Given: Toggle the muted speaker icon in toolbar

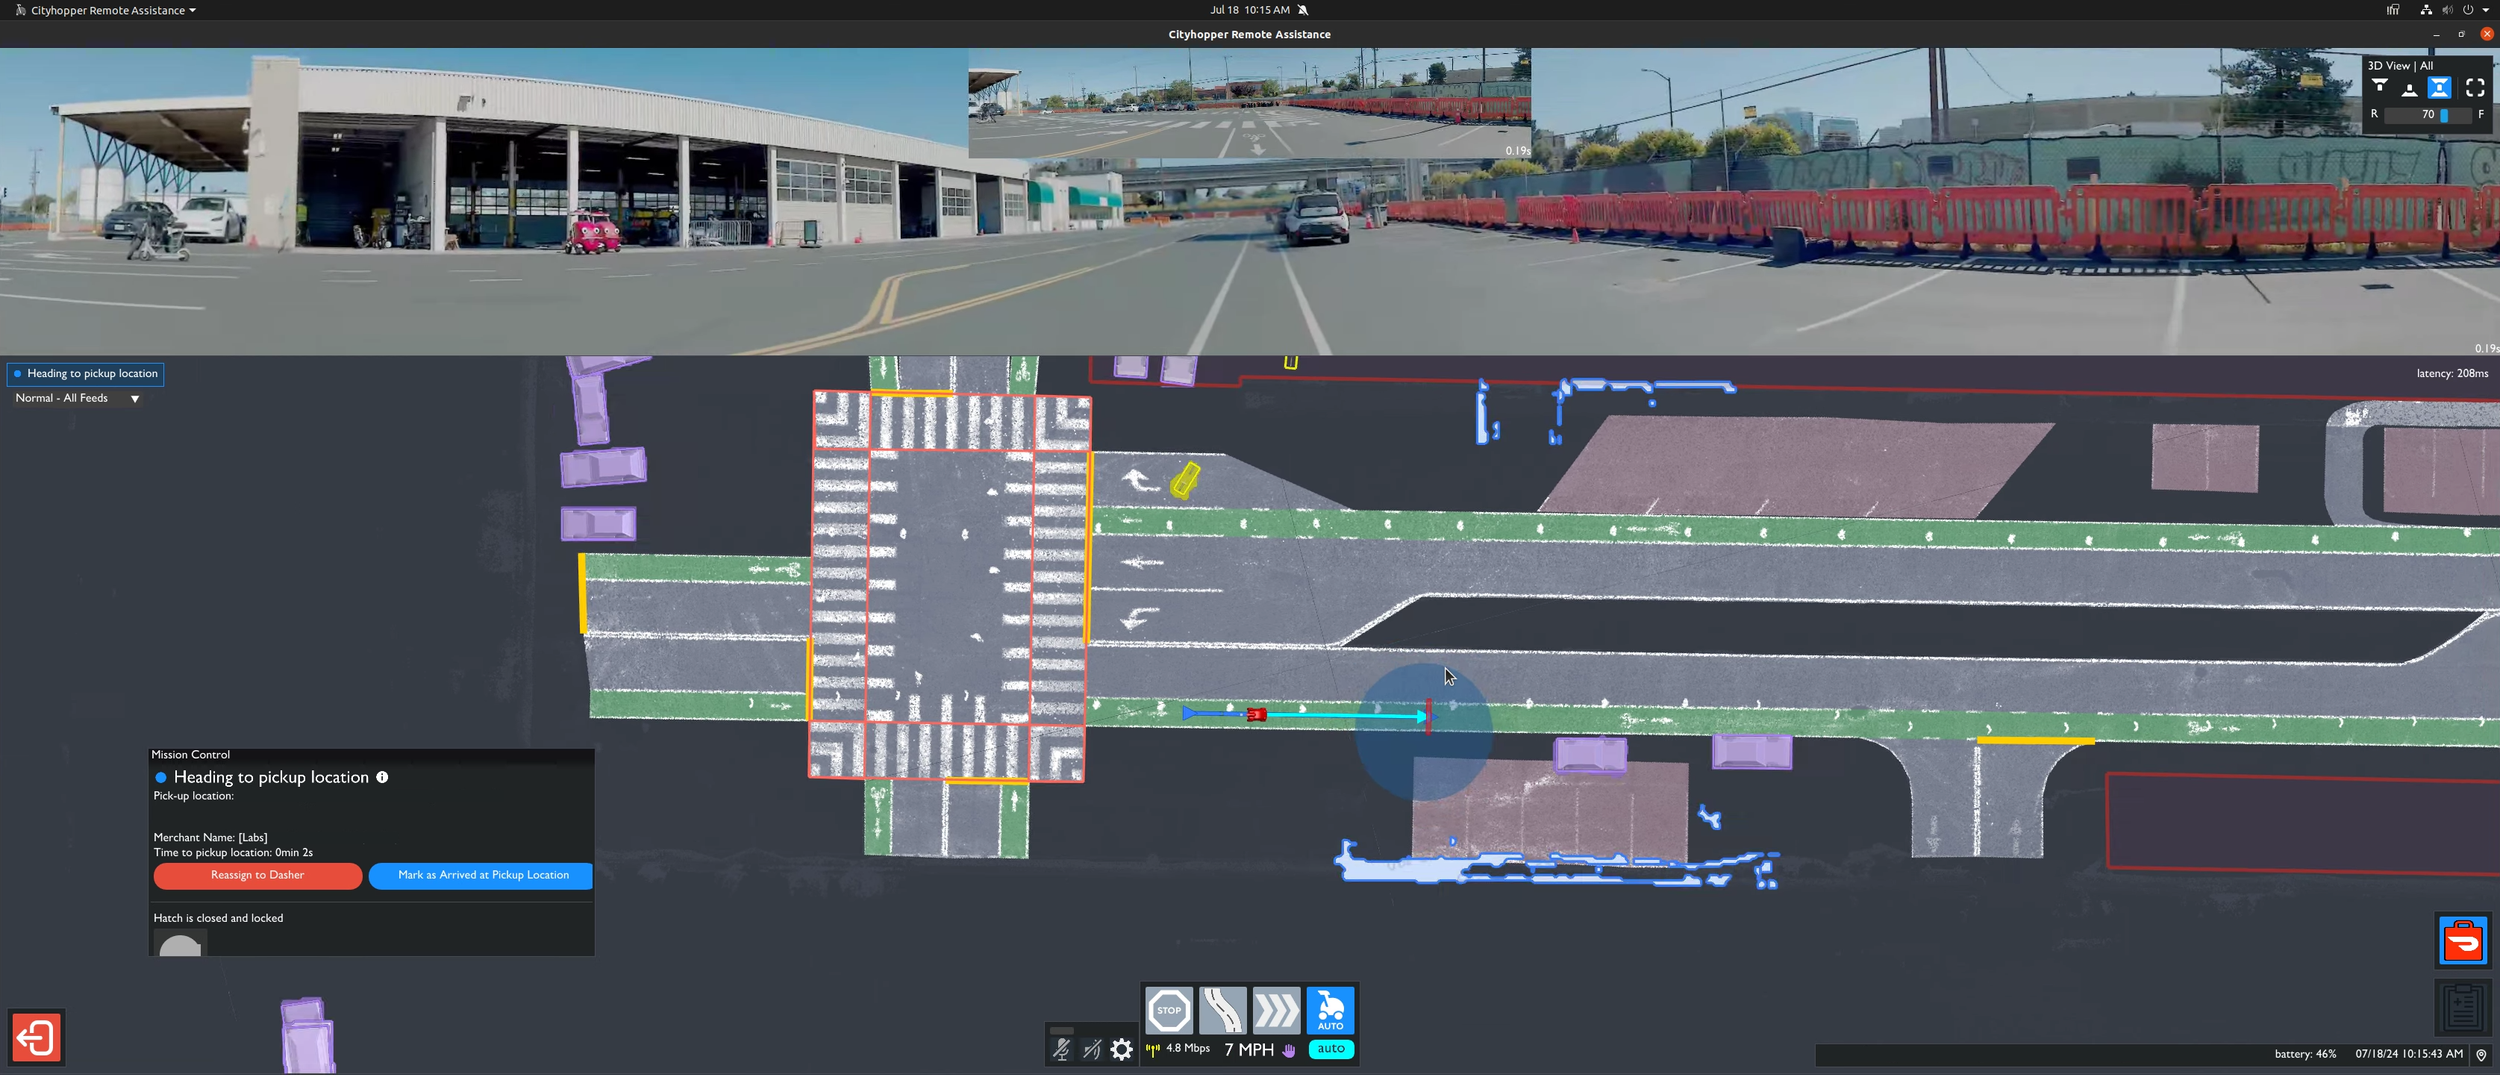Looking at the screenshot, I should (x=1092, y=1049).
